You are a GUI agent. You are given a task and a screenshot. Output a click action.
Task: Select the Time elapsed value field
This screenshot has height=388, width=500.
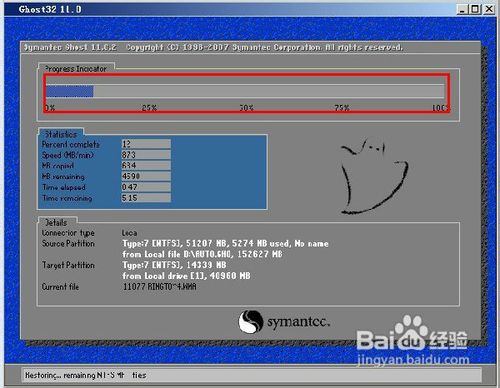coord(146,187)
